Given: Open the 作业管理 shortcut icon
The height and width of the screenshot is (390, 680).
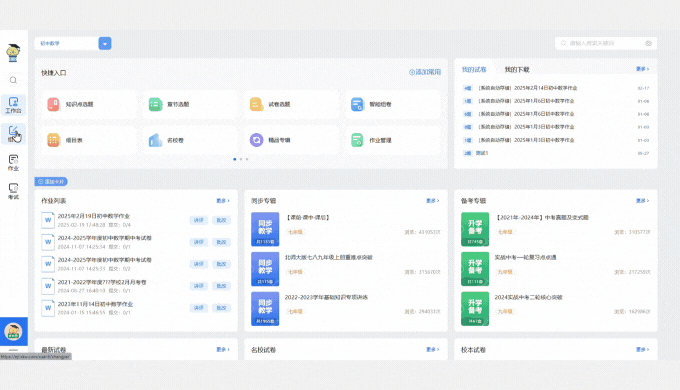Looking at the screenshot, I should (357, 140).
